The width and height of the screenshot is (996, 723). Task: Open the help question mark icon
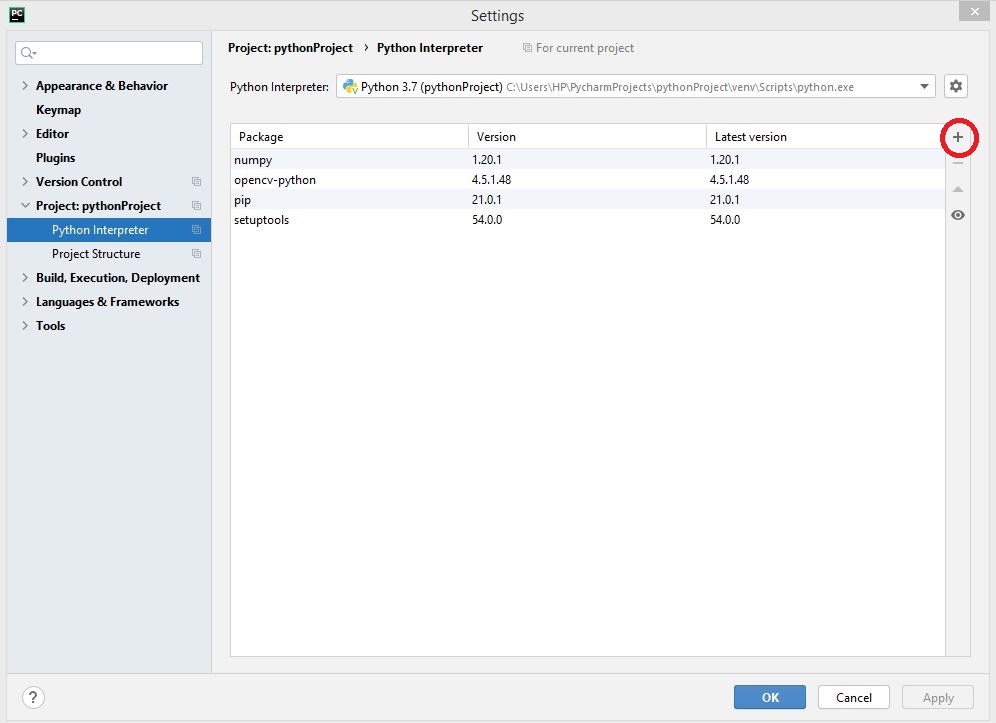point(33,697)
